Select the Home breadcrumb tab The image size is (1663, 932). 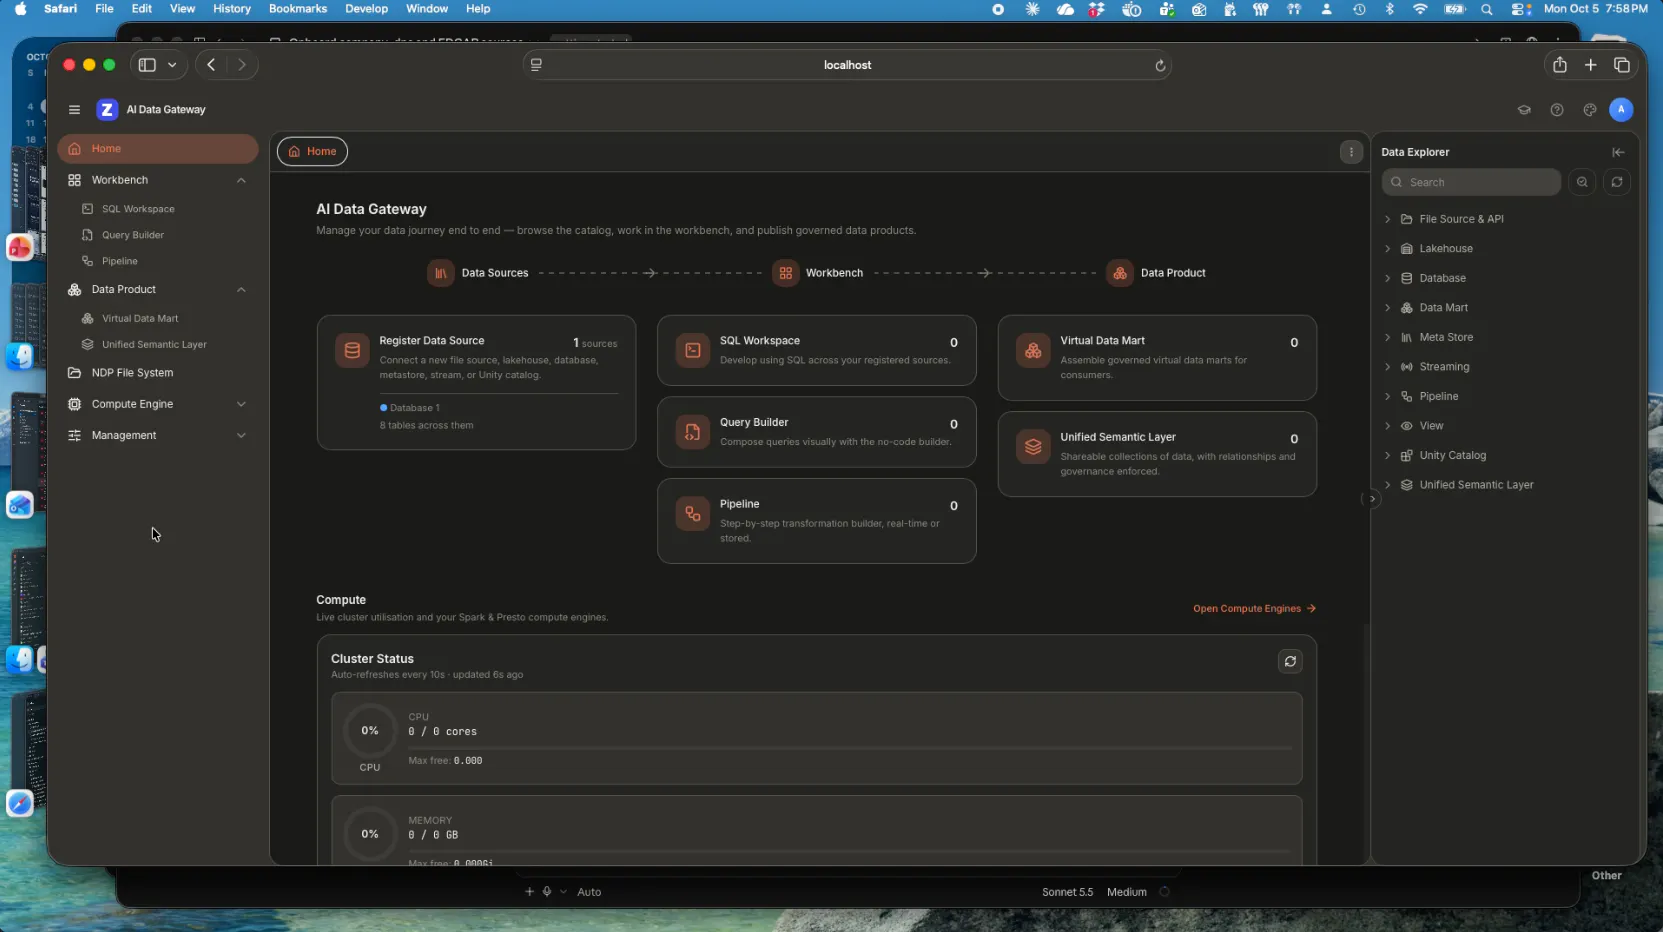coord(312,152)
